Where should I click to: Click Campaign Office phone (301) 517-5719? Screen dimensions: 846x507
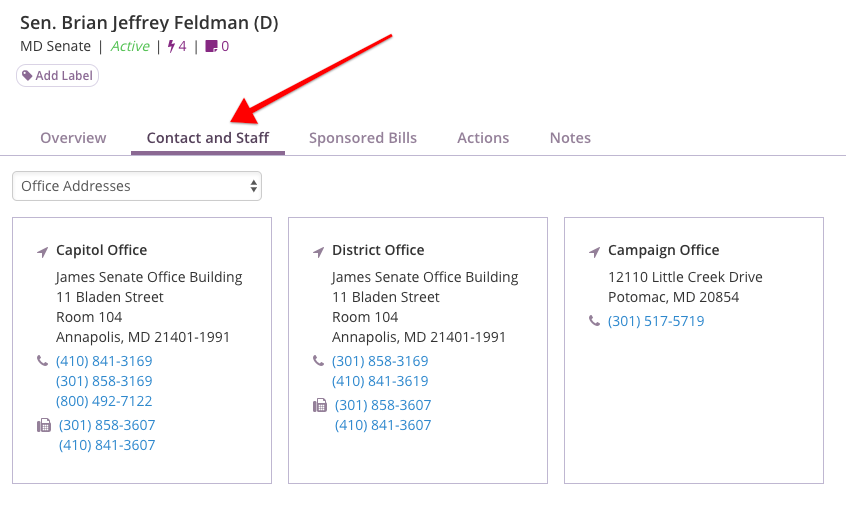coord(656,321)
